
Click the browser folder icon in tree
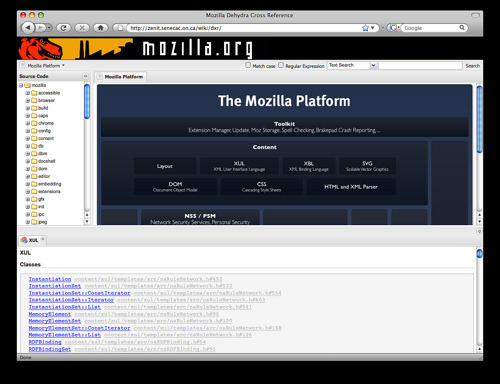[x=34, y=100]
